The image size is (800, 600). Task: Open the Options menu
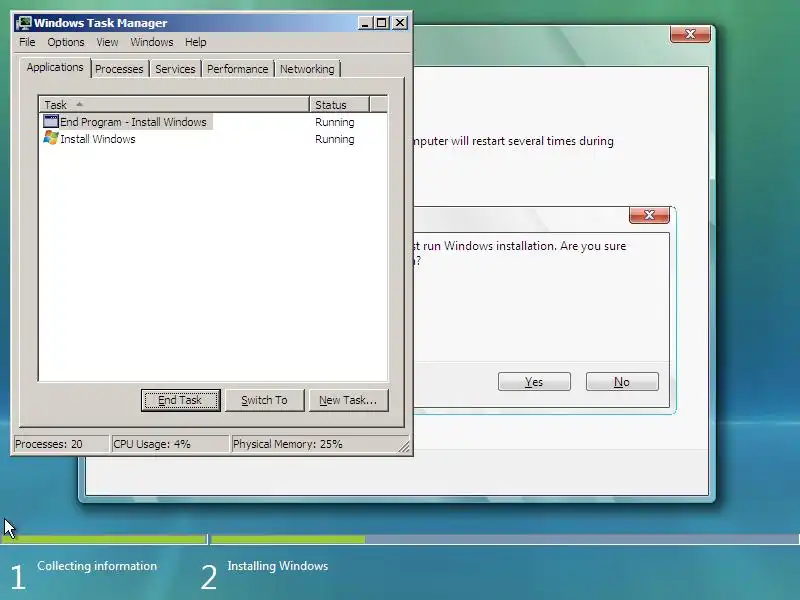(x=66, y=42)
